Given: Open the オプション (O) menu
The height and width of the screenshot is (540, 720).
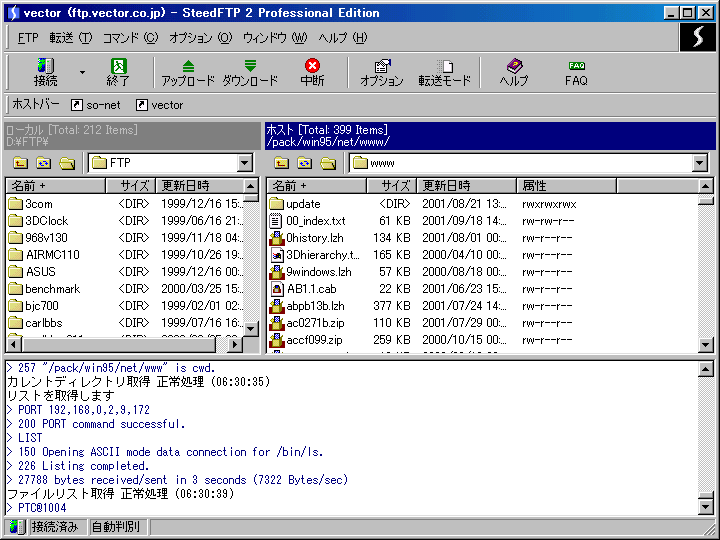Looking at the screenshot, I should click(201, 38).
